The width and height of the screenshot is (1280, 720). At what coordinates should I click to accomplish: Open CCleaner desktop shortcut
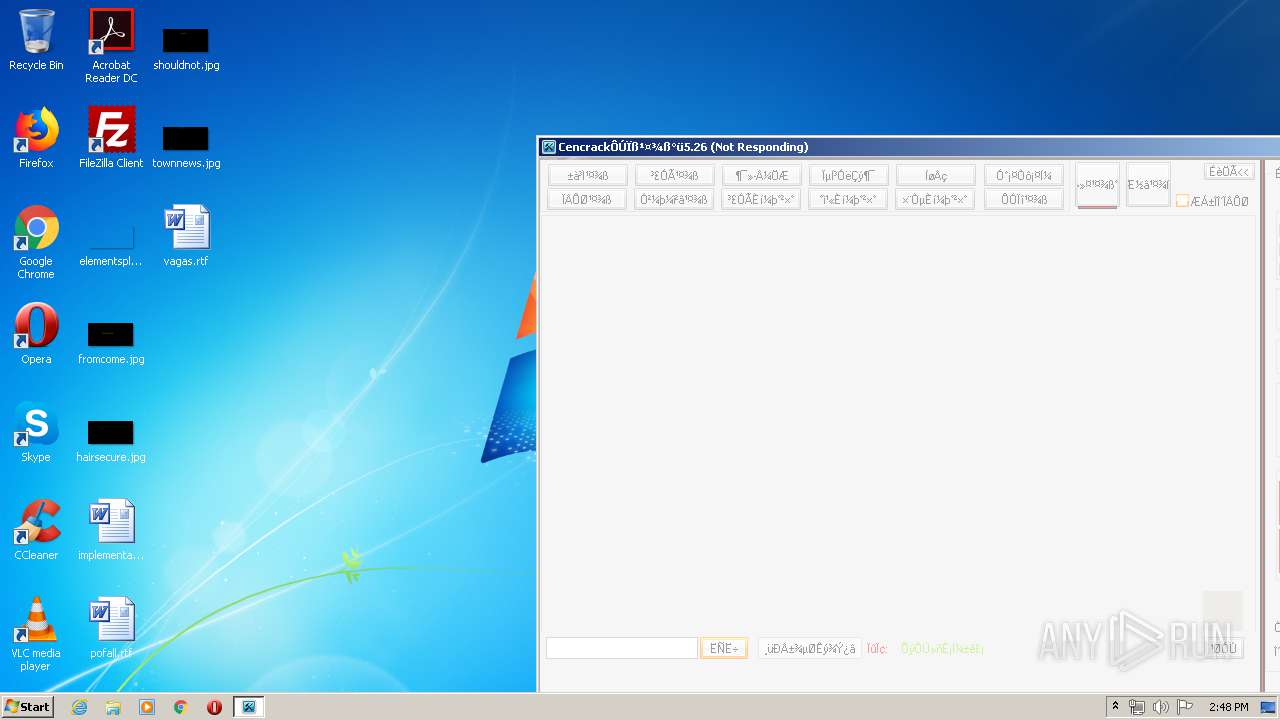tap(36, 530)
